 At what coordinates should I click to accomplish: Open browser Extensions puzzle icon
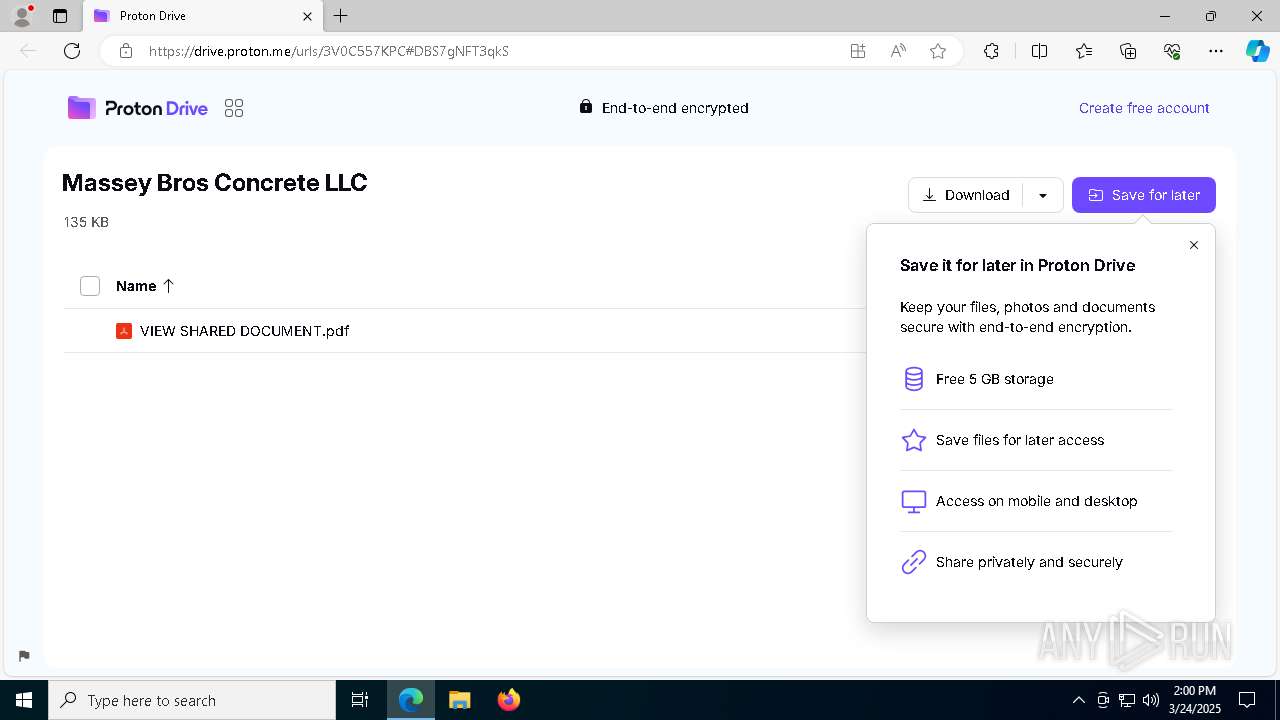click(991, 51)
